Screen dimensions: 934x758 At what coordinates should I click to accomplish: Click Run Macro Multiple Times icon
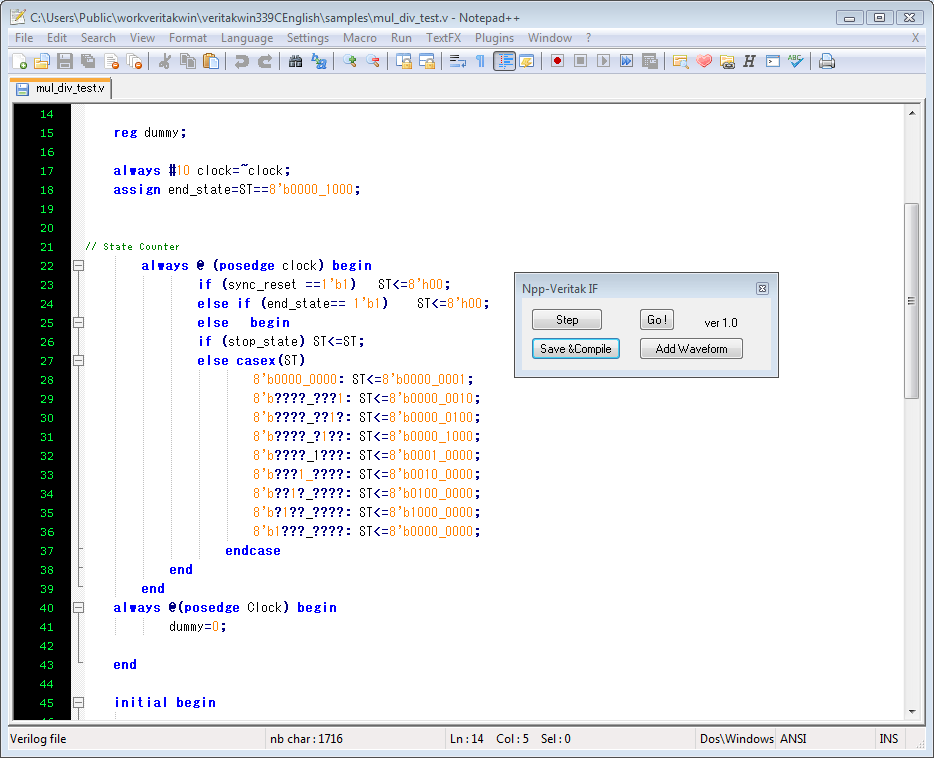[x=627, y=61]
